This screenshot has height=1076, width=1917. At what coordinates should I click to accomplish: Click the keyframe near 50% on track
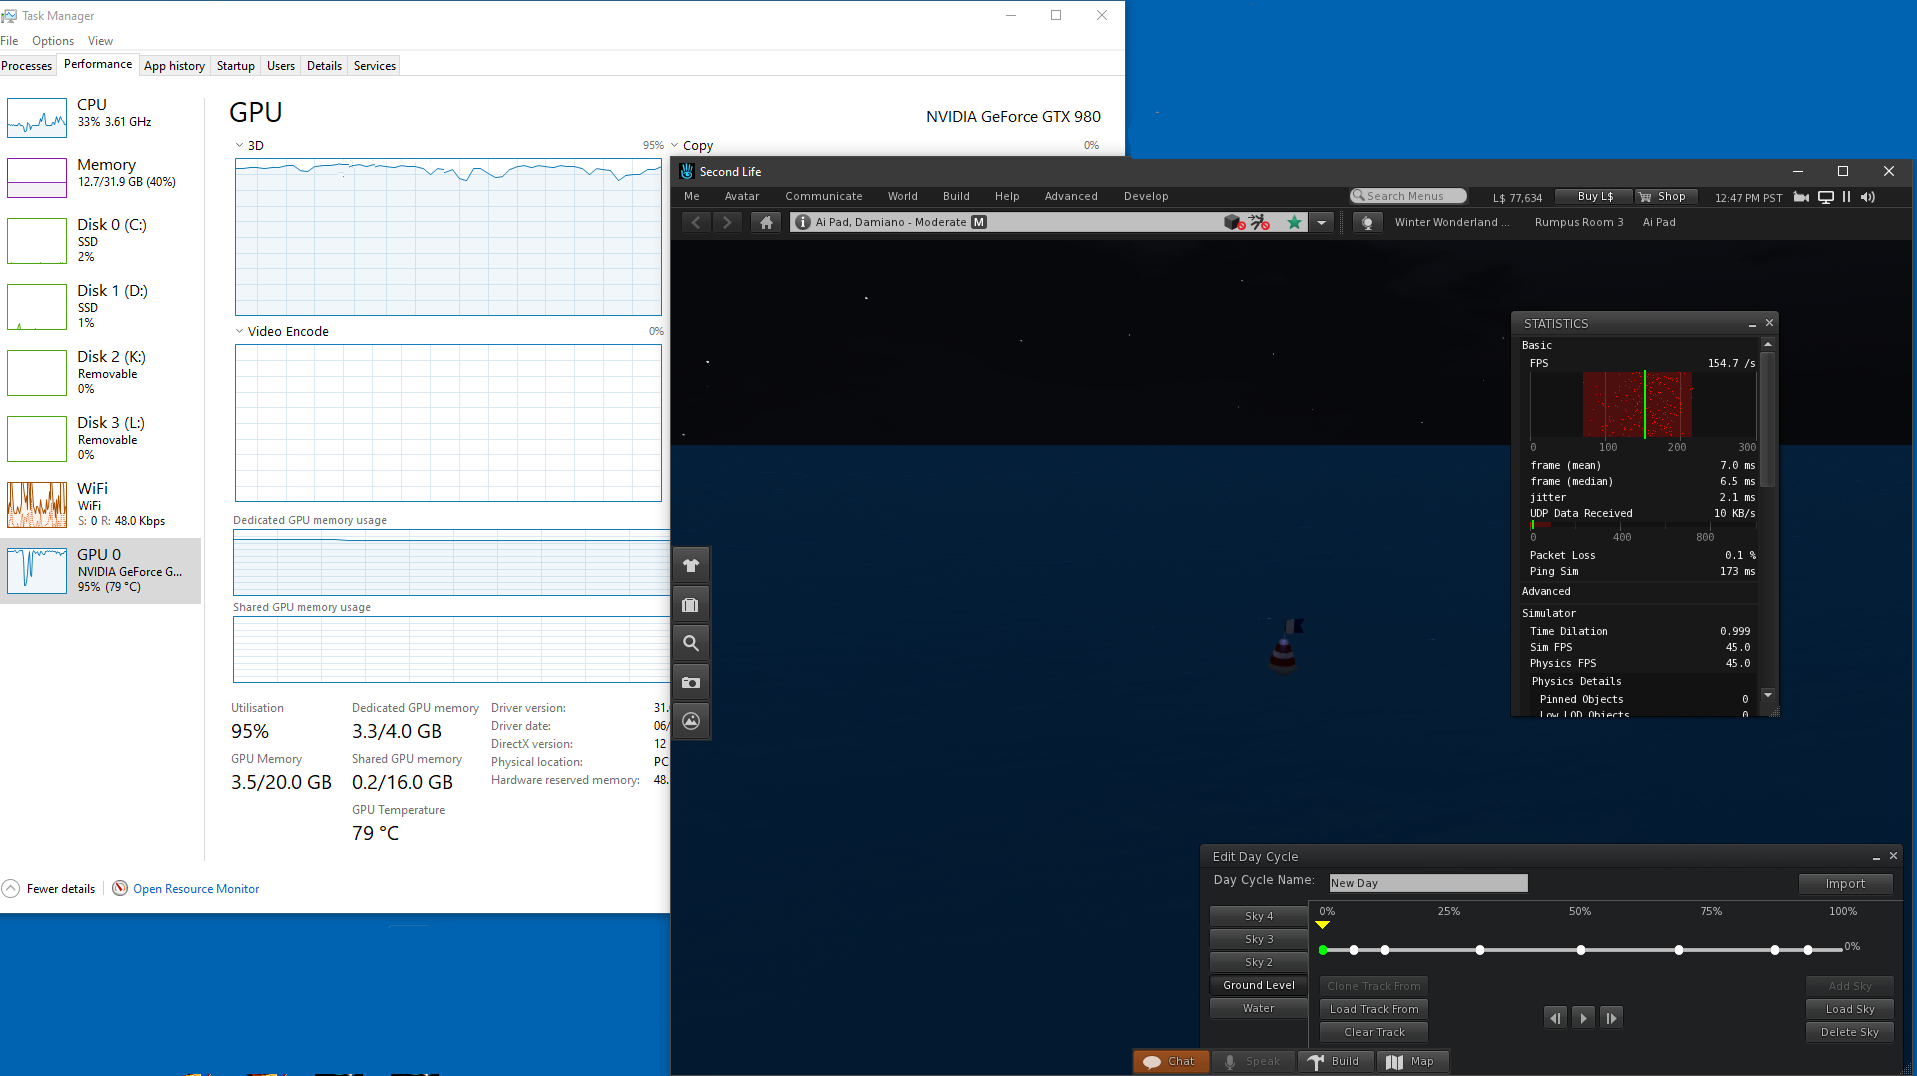click(1581, 950)
